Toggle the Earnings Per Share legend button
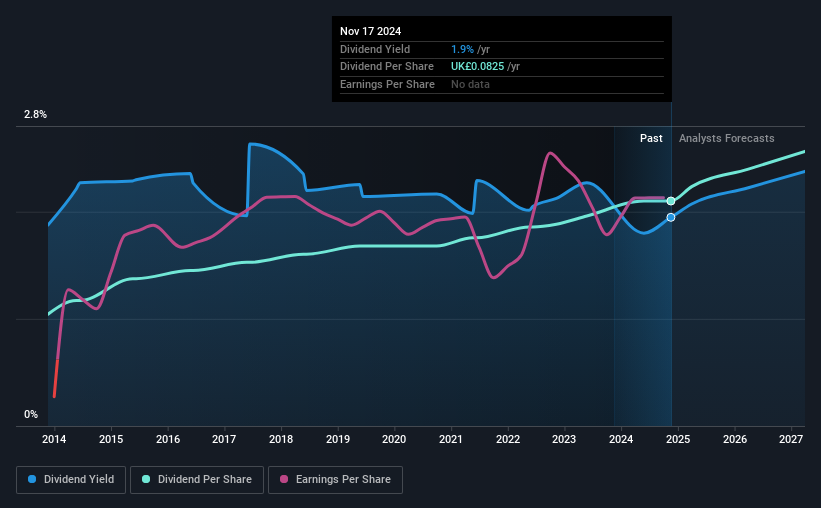This screenshot has width=821, height=508. pyautogui.click(x=336, y=480)
